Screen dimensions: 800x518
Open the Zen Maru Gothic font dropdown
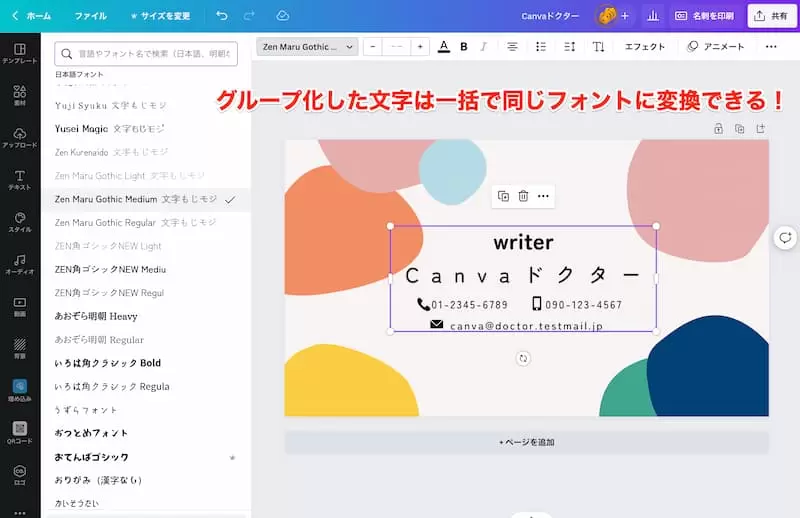point(307,47)
